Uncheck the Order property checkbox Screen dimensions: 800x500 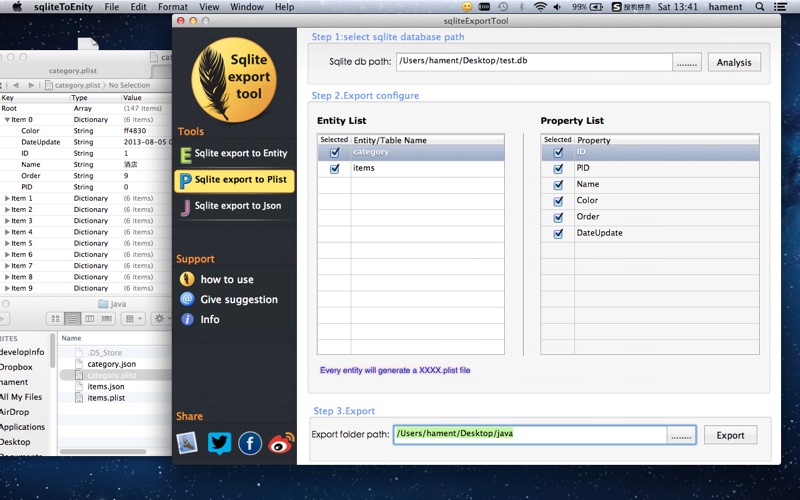tap(558, 217)
